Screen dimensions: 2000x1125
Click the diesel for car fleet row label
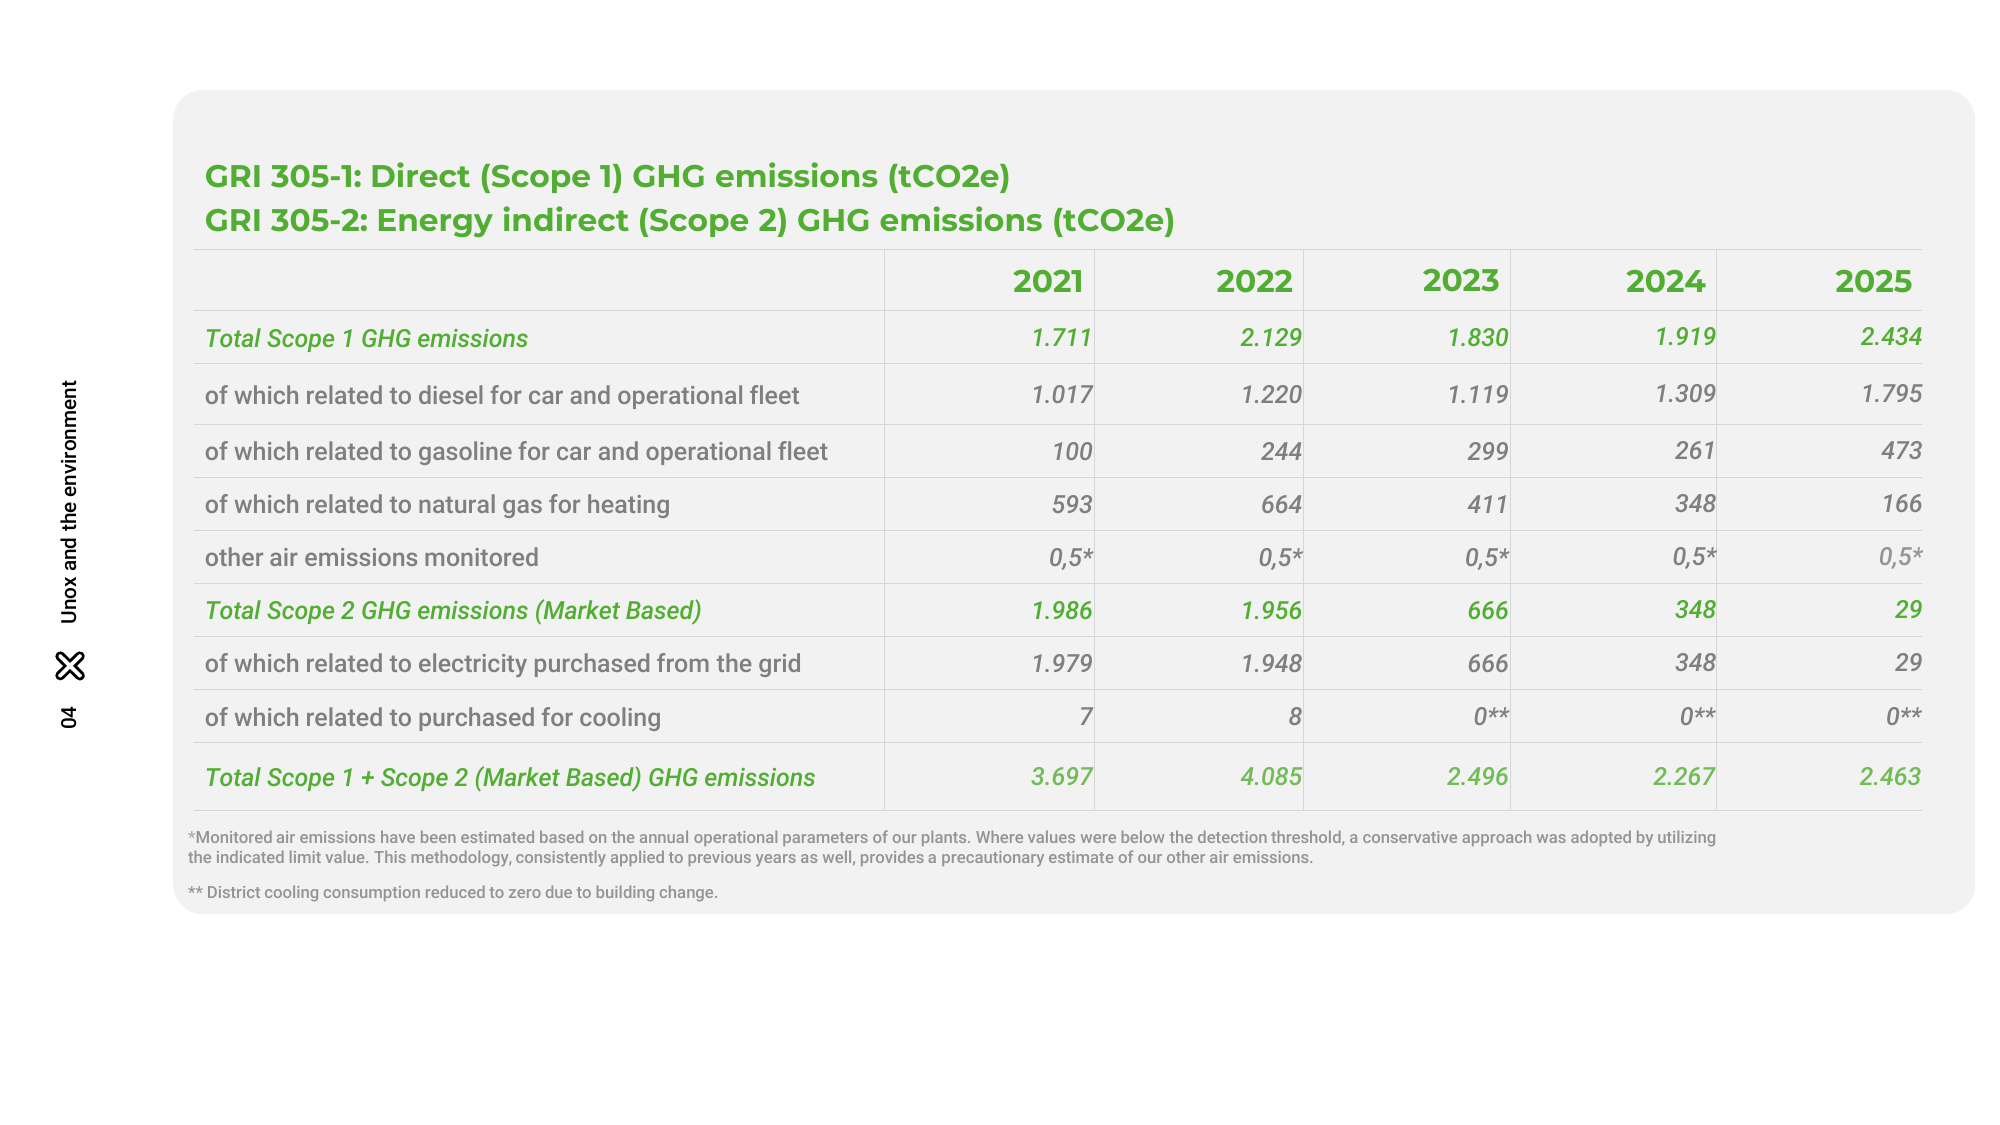[502, 396]
